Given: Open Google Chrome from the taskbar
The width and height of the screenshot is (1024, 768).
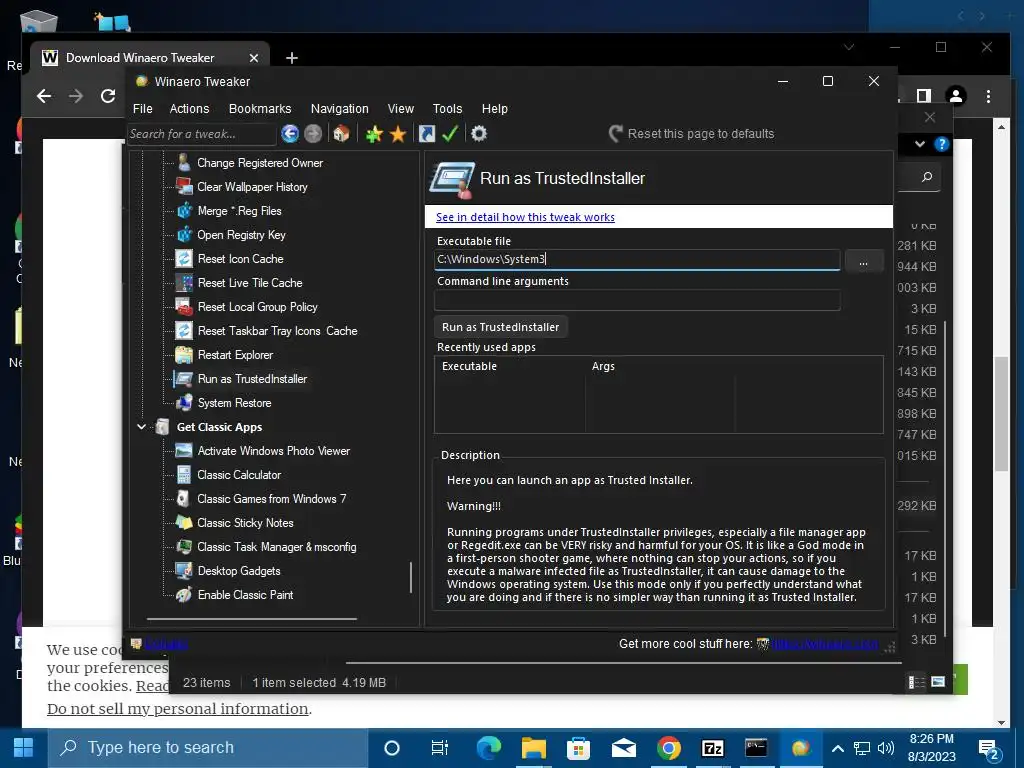Looking at the screenshot, I should (x=668, y=748).
